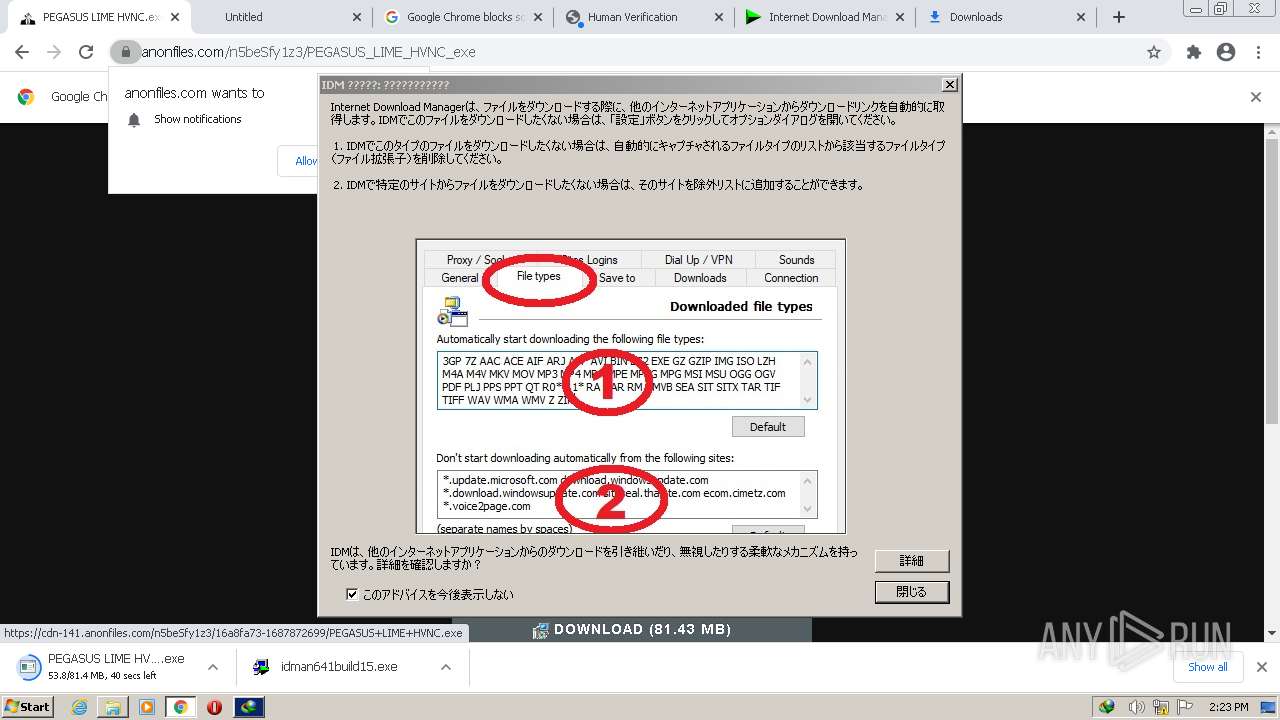Click the Google Chrome logo in info bar
The width and height of the screenshot is (1280, 720).
26,97
